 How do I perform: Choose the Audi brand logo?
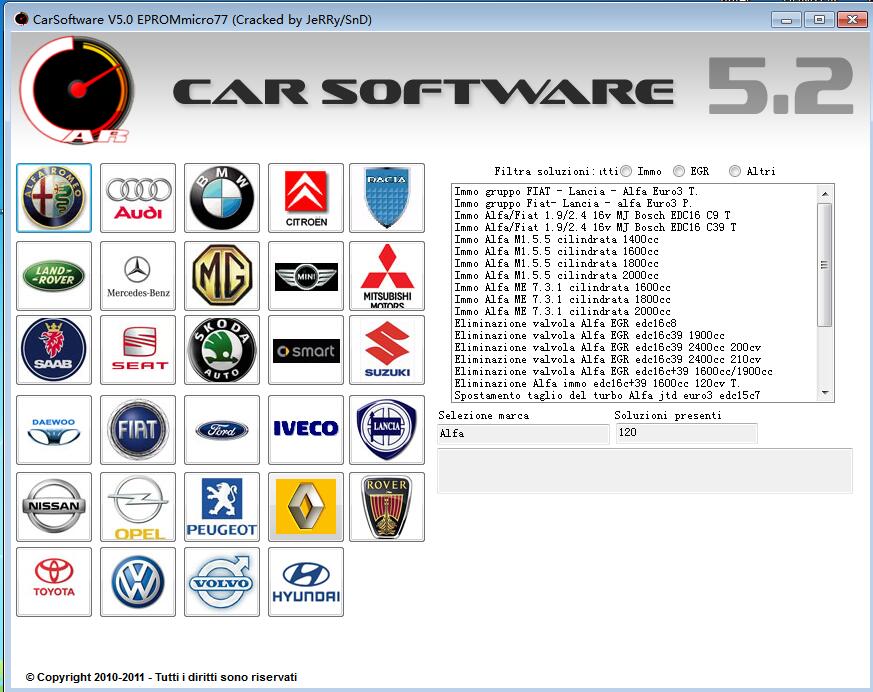pyautogui.click(x=138, y=198)
